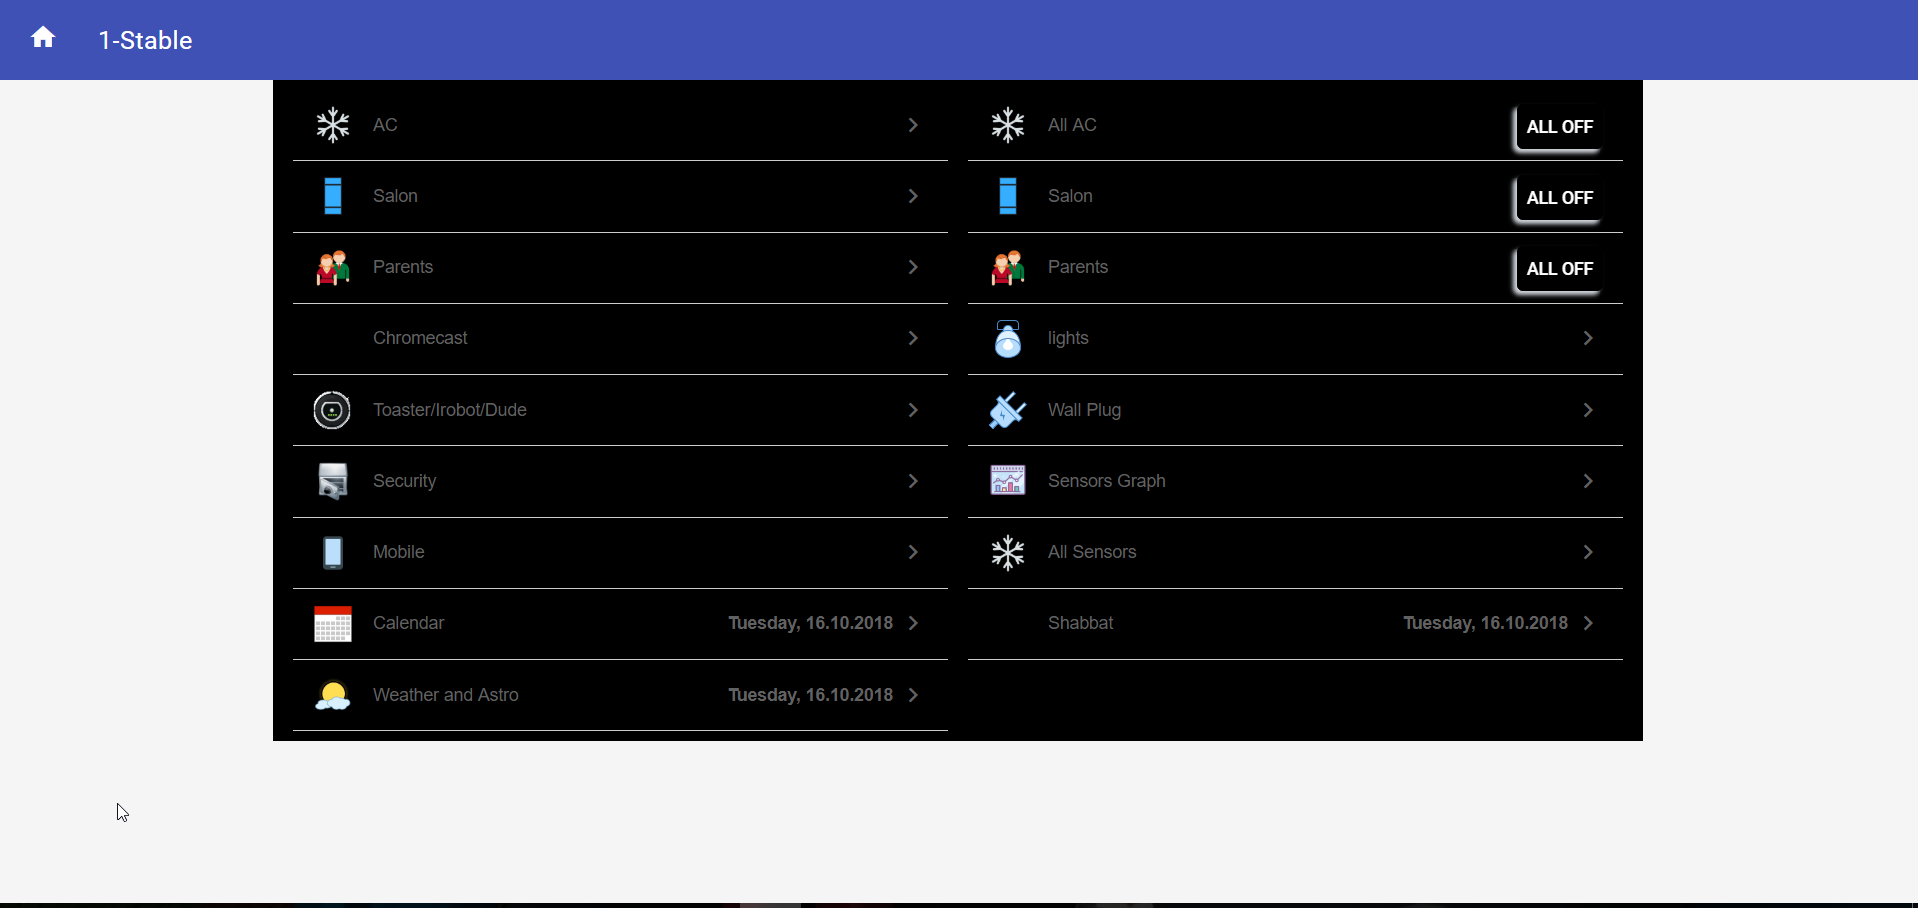Select the Parents label beside the ALL OFF button
The width and height of the screenshot is (1918, 908).
[x=1078, y=267]
